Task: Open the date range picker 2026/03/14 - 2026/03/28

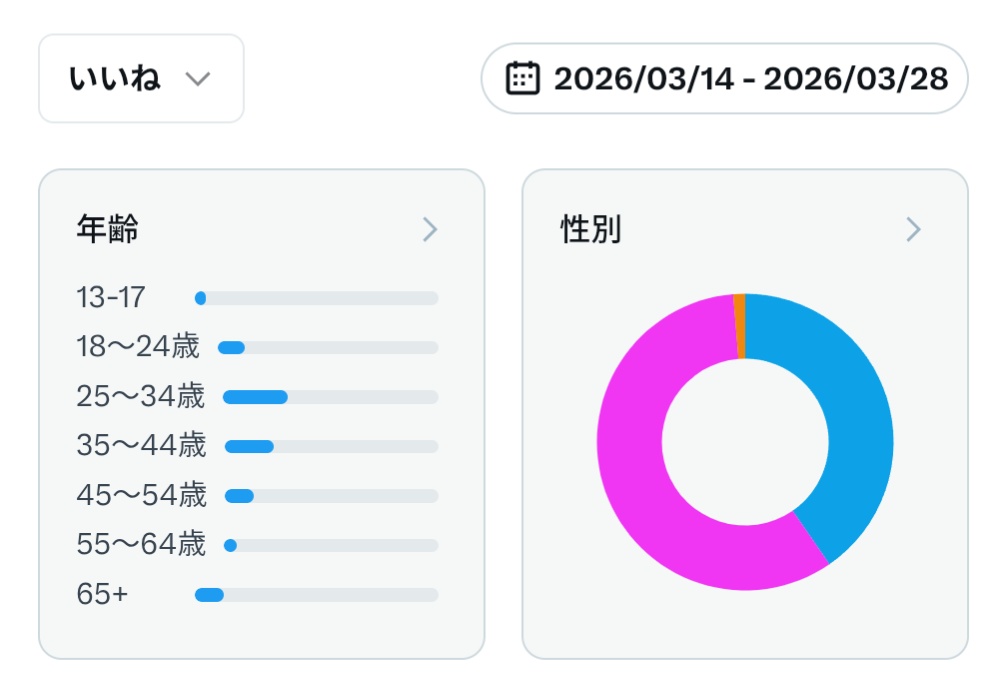Action: pyautogui.click(x=724, y=79)
